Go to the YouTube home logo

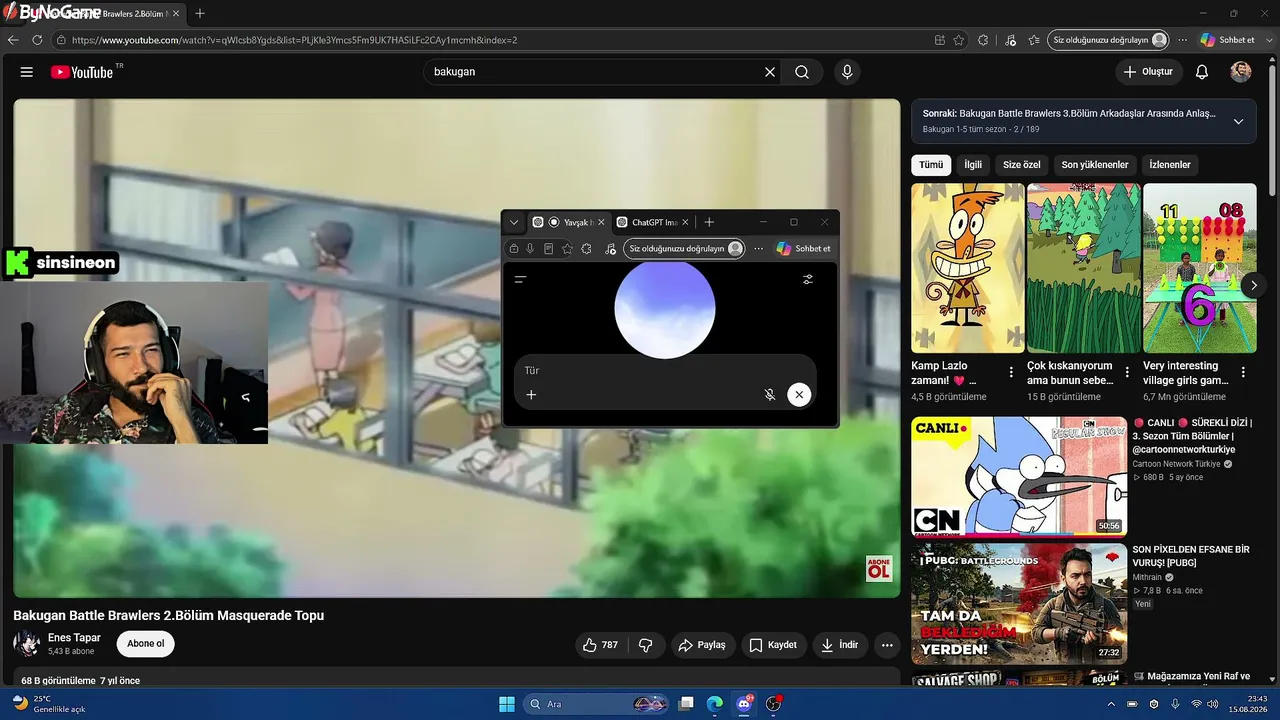(x=82, y=72)
